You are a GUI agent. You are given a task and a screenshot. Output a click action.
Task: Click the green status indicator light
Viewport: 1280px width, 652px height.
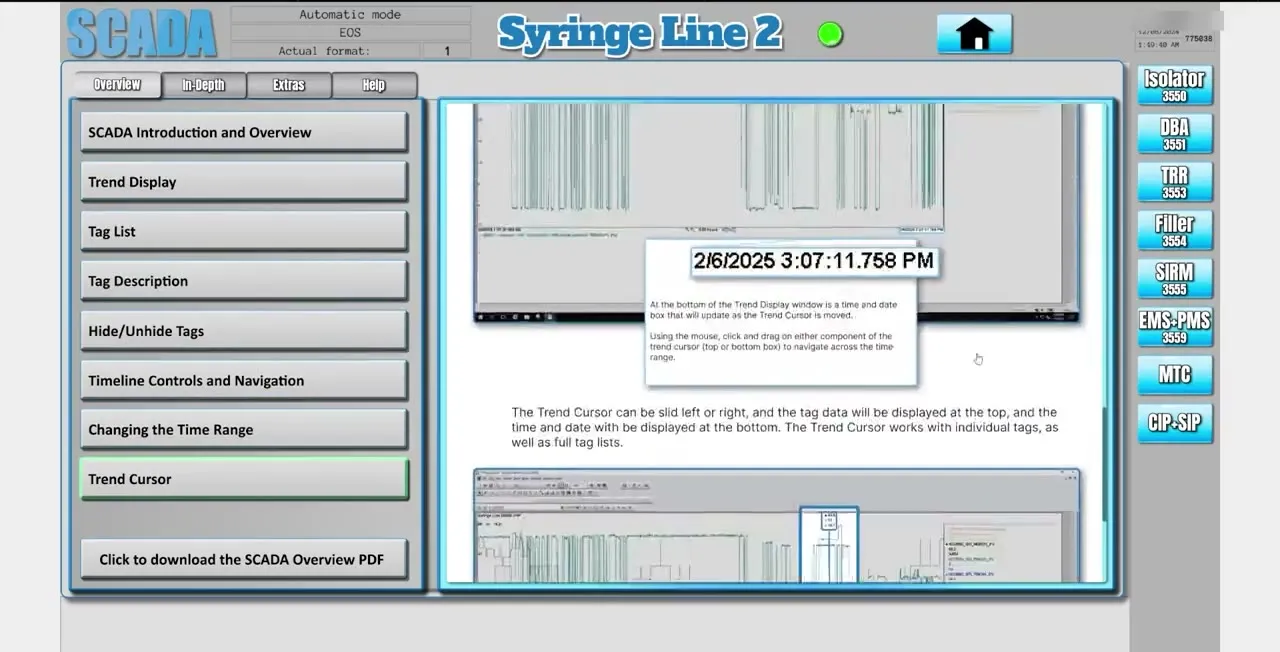point(830,35)
